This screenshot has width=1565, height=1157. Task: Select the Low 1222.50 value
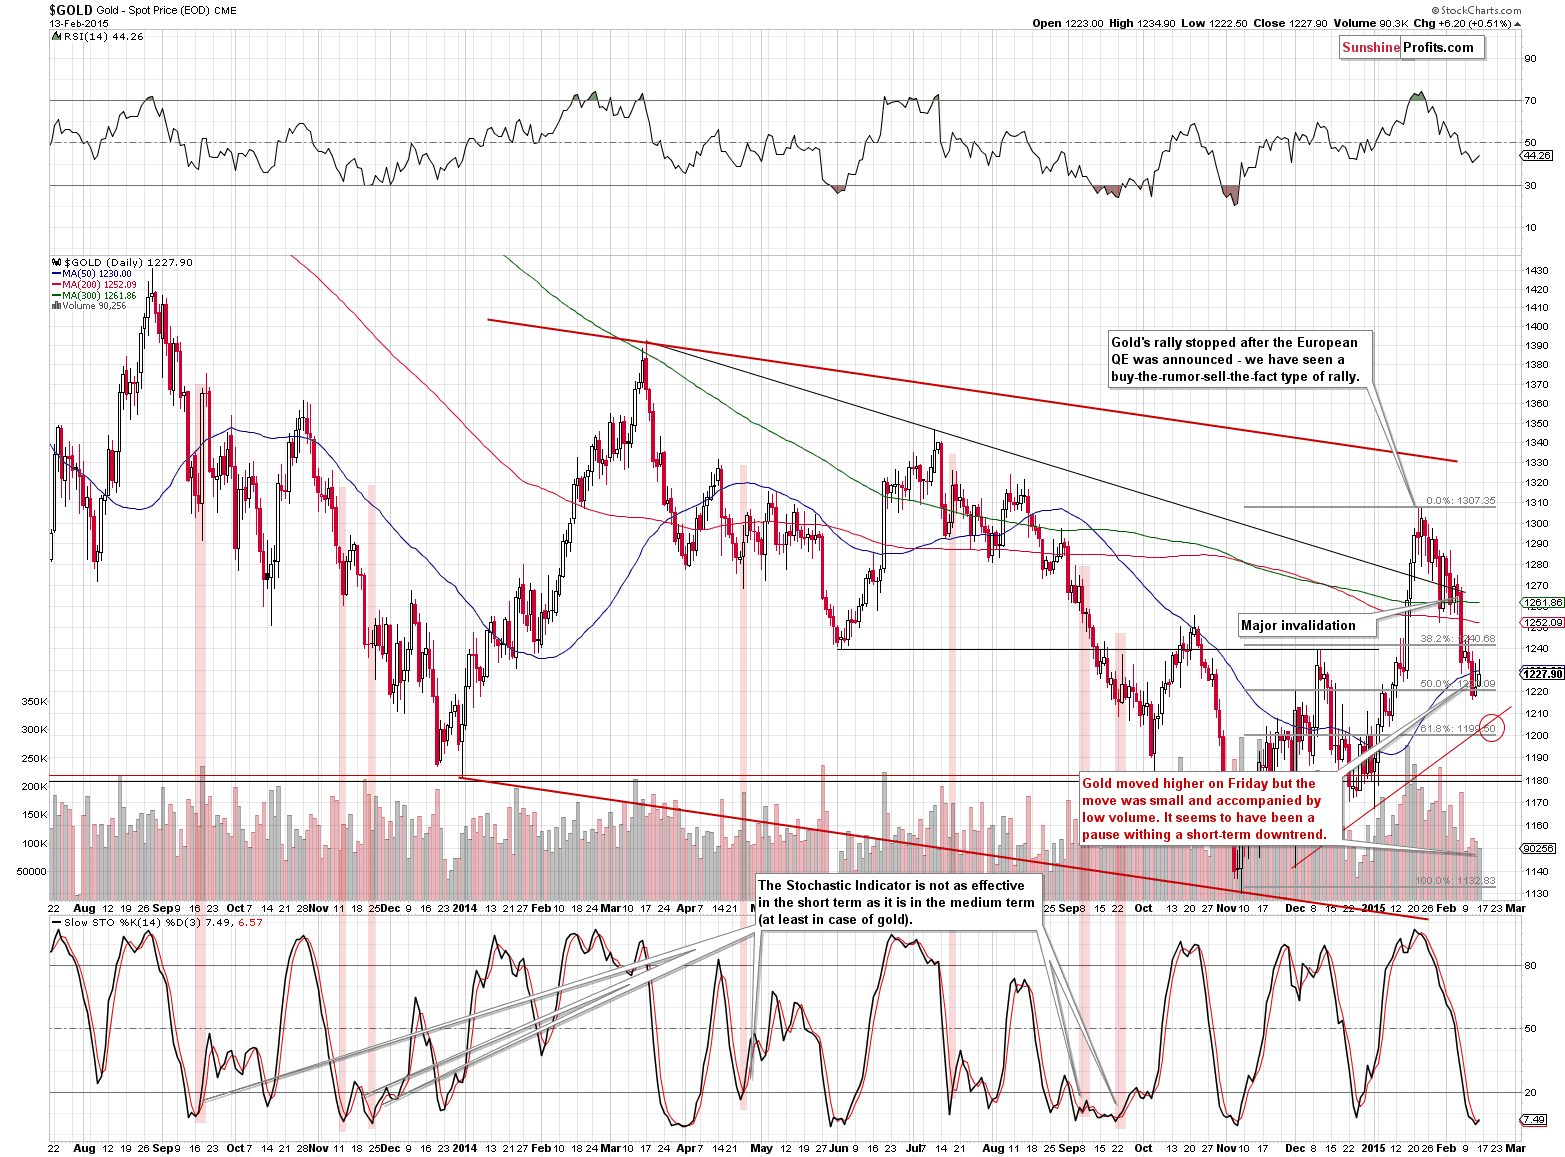(x=1213, y=23)
